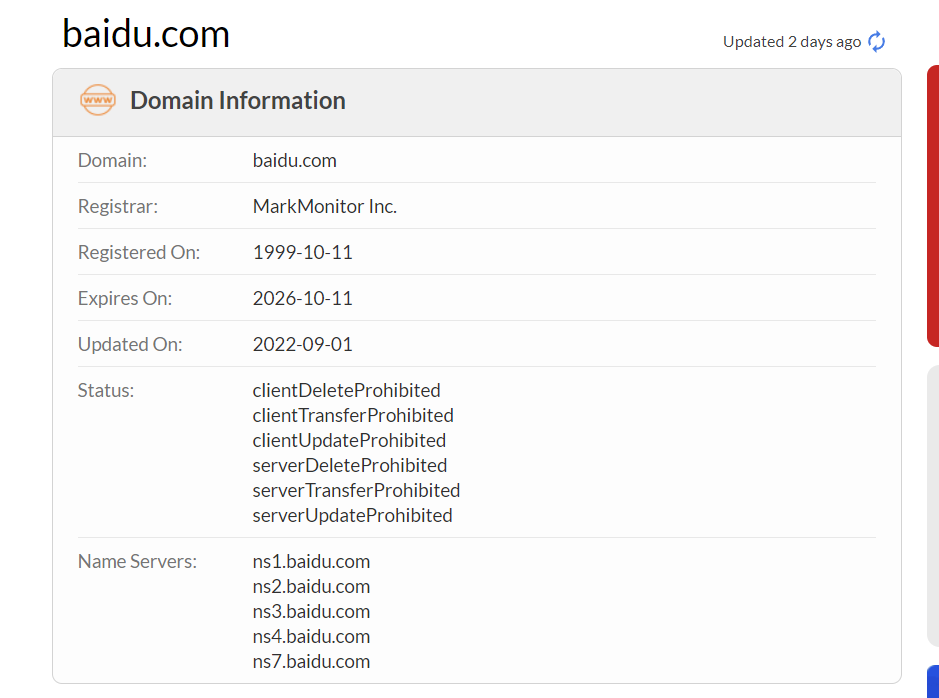Screen dimensions: 939x698
Task: Click the serverDeleteProhibited status
Action: (x=350, y=465)
